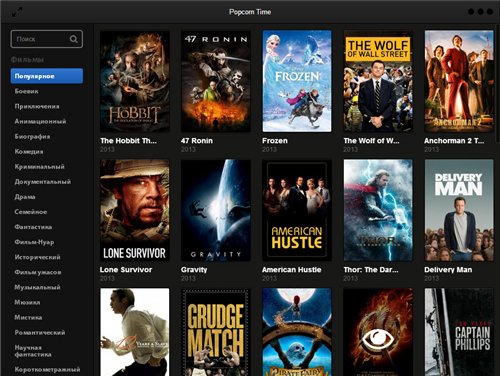Select the American Hustle poster

[297, 210]
